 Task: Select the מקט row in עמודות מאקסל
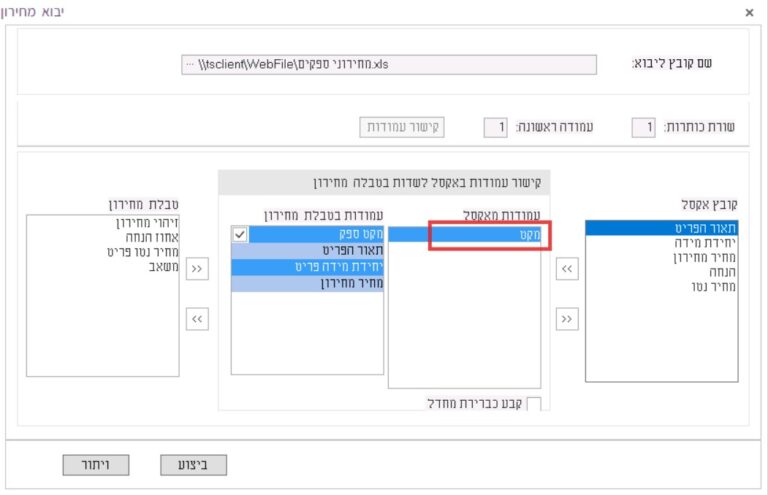point(465,235)
